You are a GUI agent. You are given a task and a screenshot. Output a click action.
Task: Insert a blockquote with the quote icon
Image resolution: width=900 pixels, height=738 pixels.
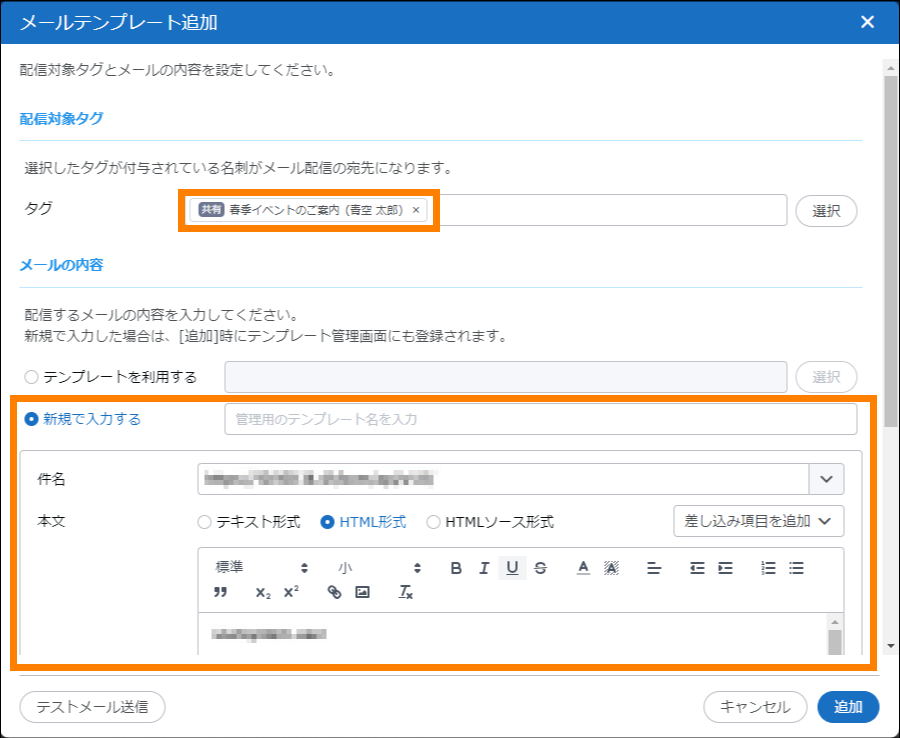[221, 592]
